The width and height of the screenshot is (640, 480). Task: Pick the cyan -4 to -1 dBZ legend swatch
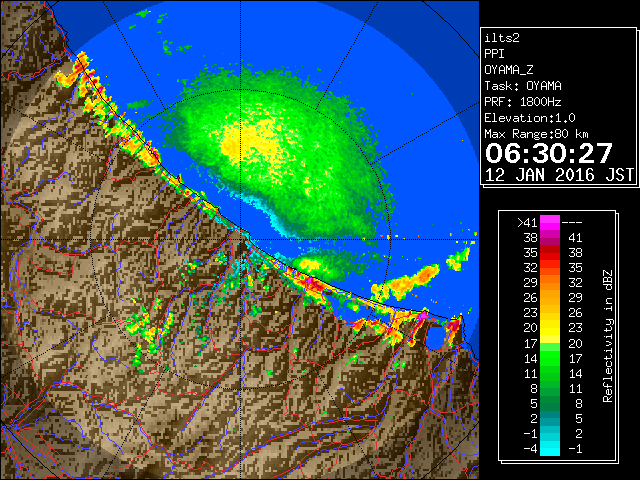point(550,448)
